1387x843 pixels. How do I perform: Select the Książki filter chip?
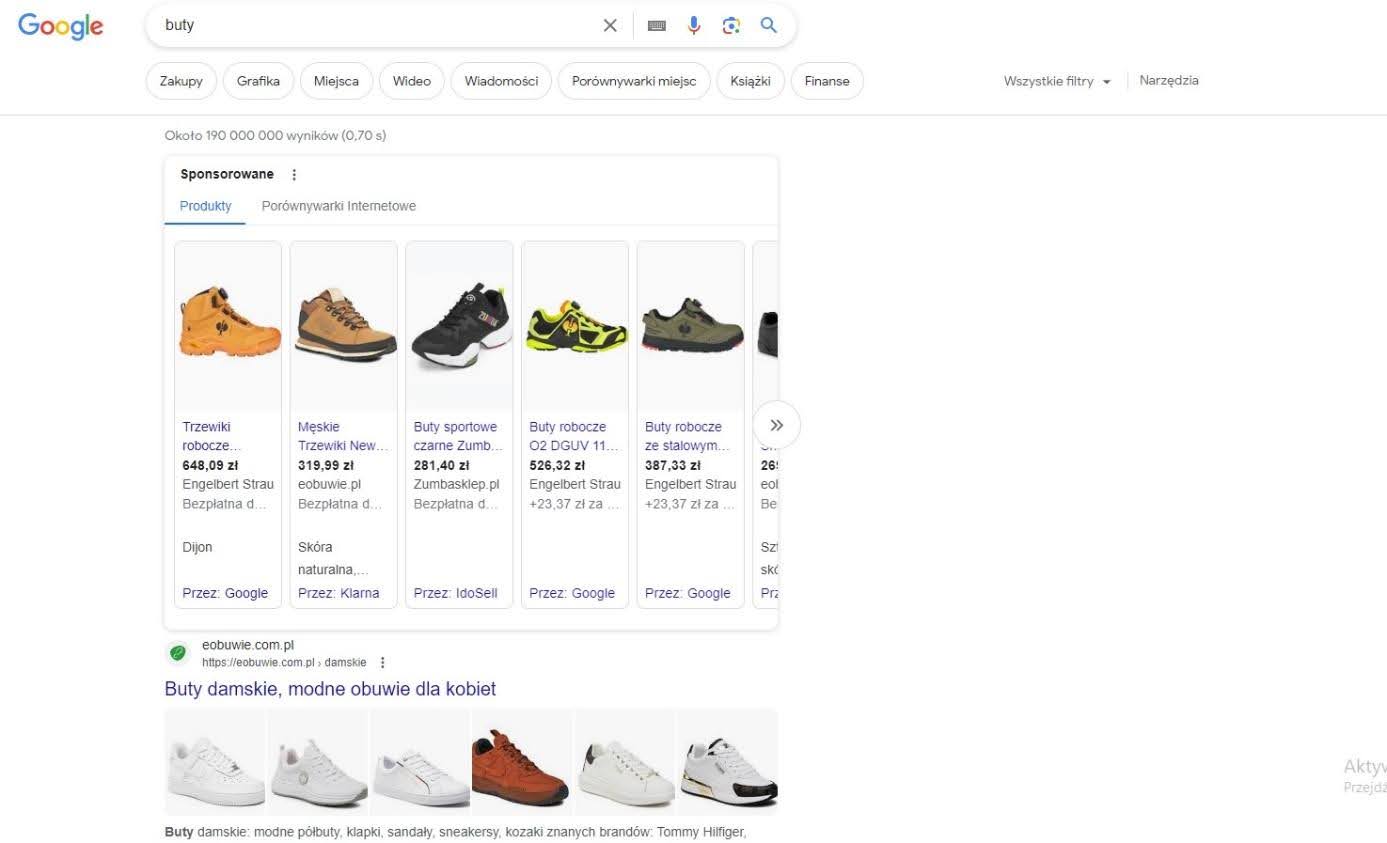(x=750, y=81)
